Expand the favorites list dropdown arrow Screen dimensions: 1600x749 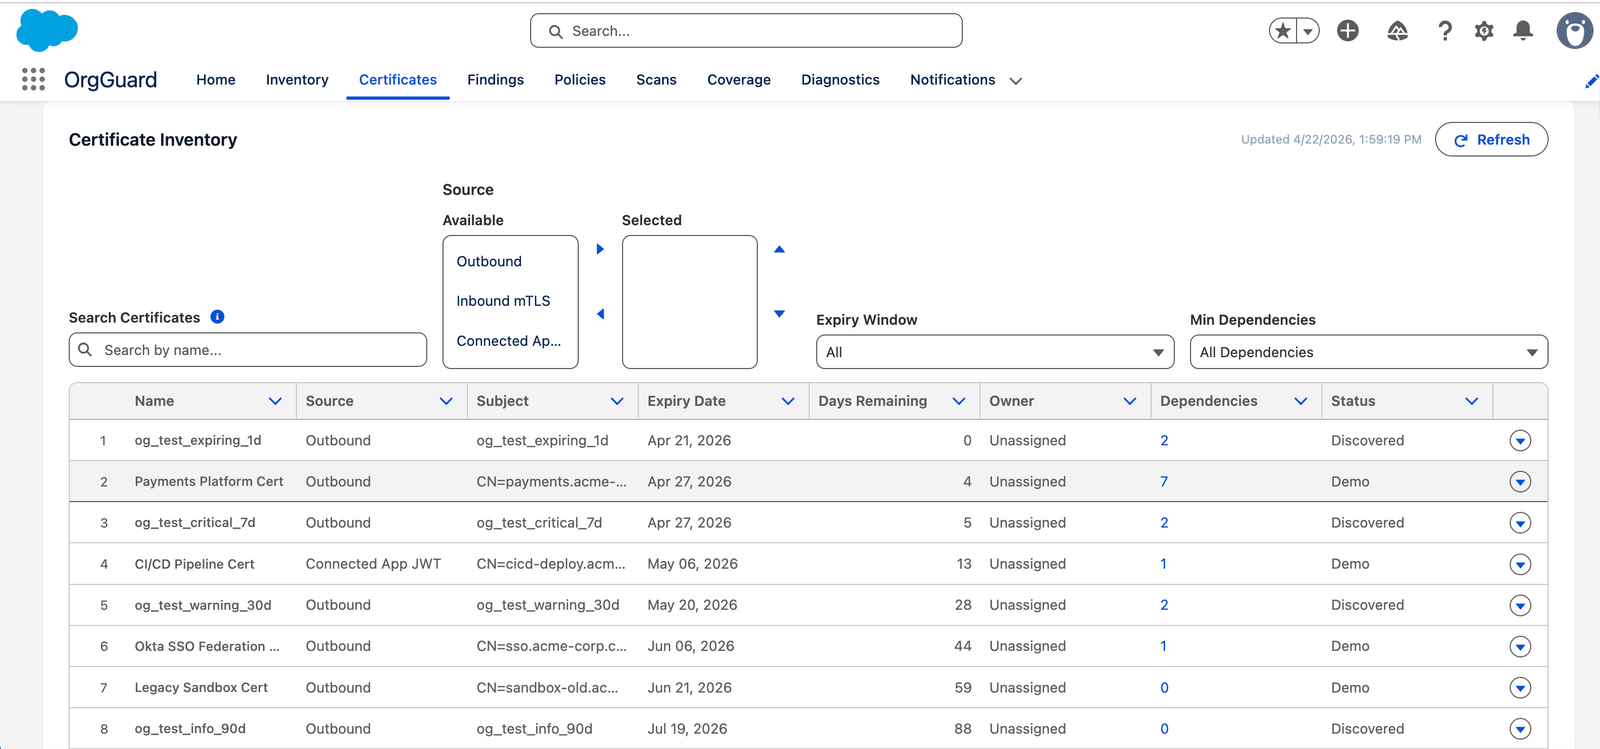tap(1308, 31)
